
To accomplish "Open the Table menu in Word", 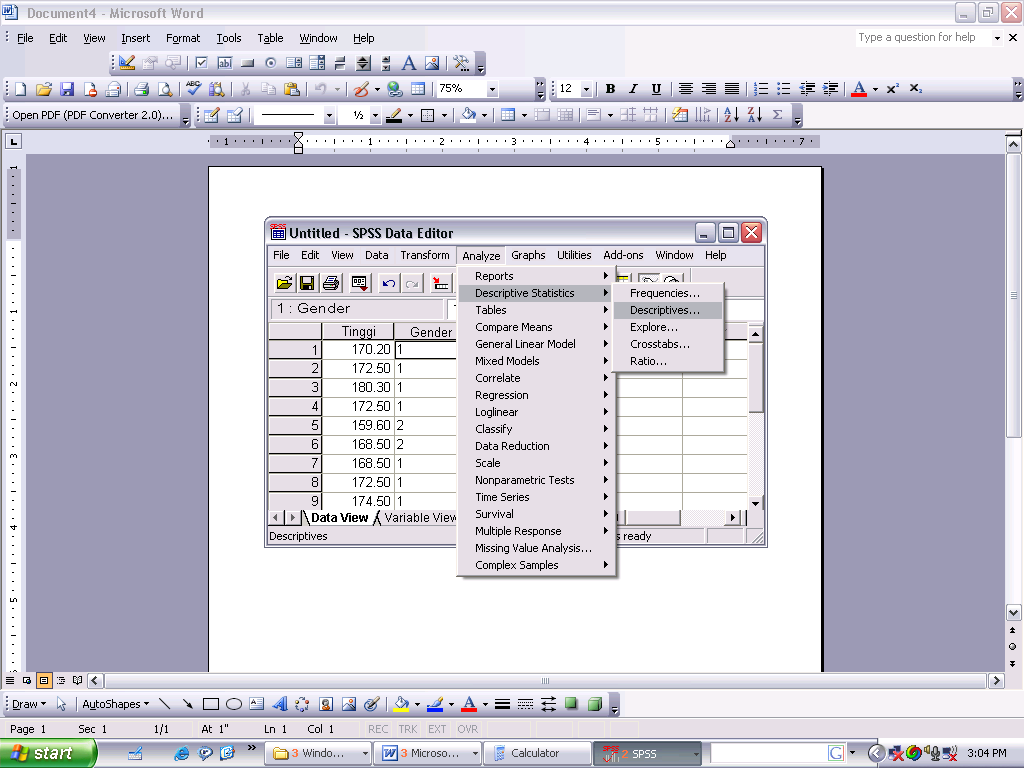I will click(270, 38).
